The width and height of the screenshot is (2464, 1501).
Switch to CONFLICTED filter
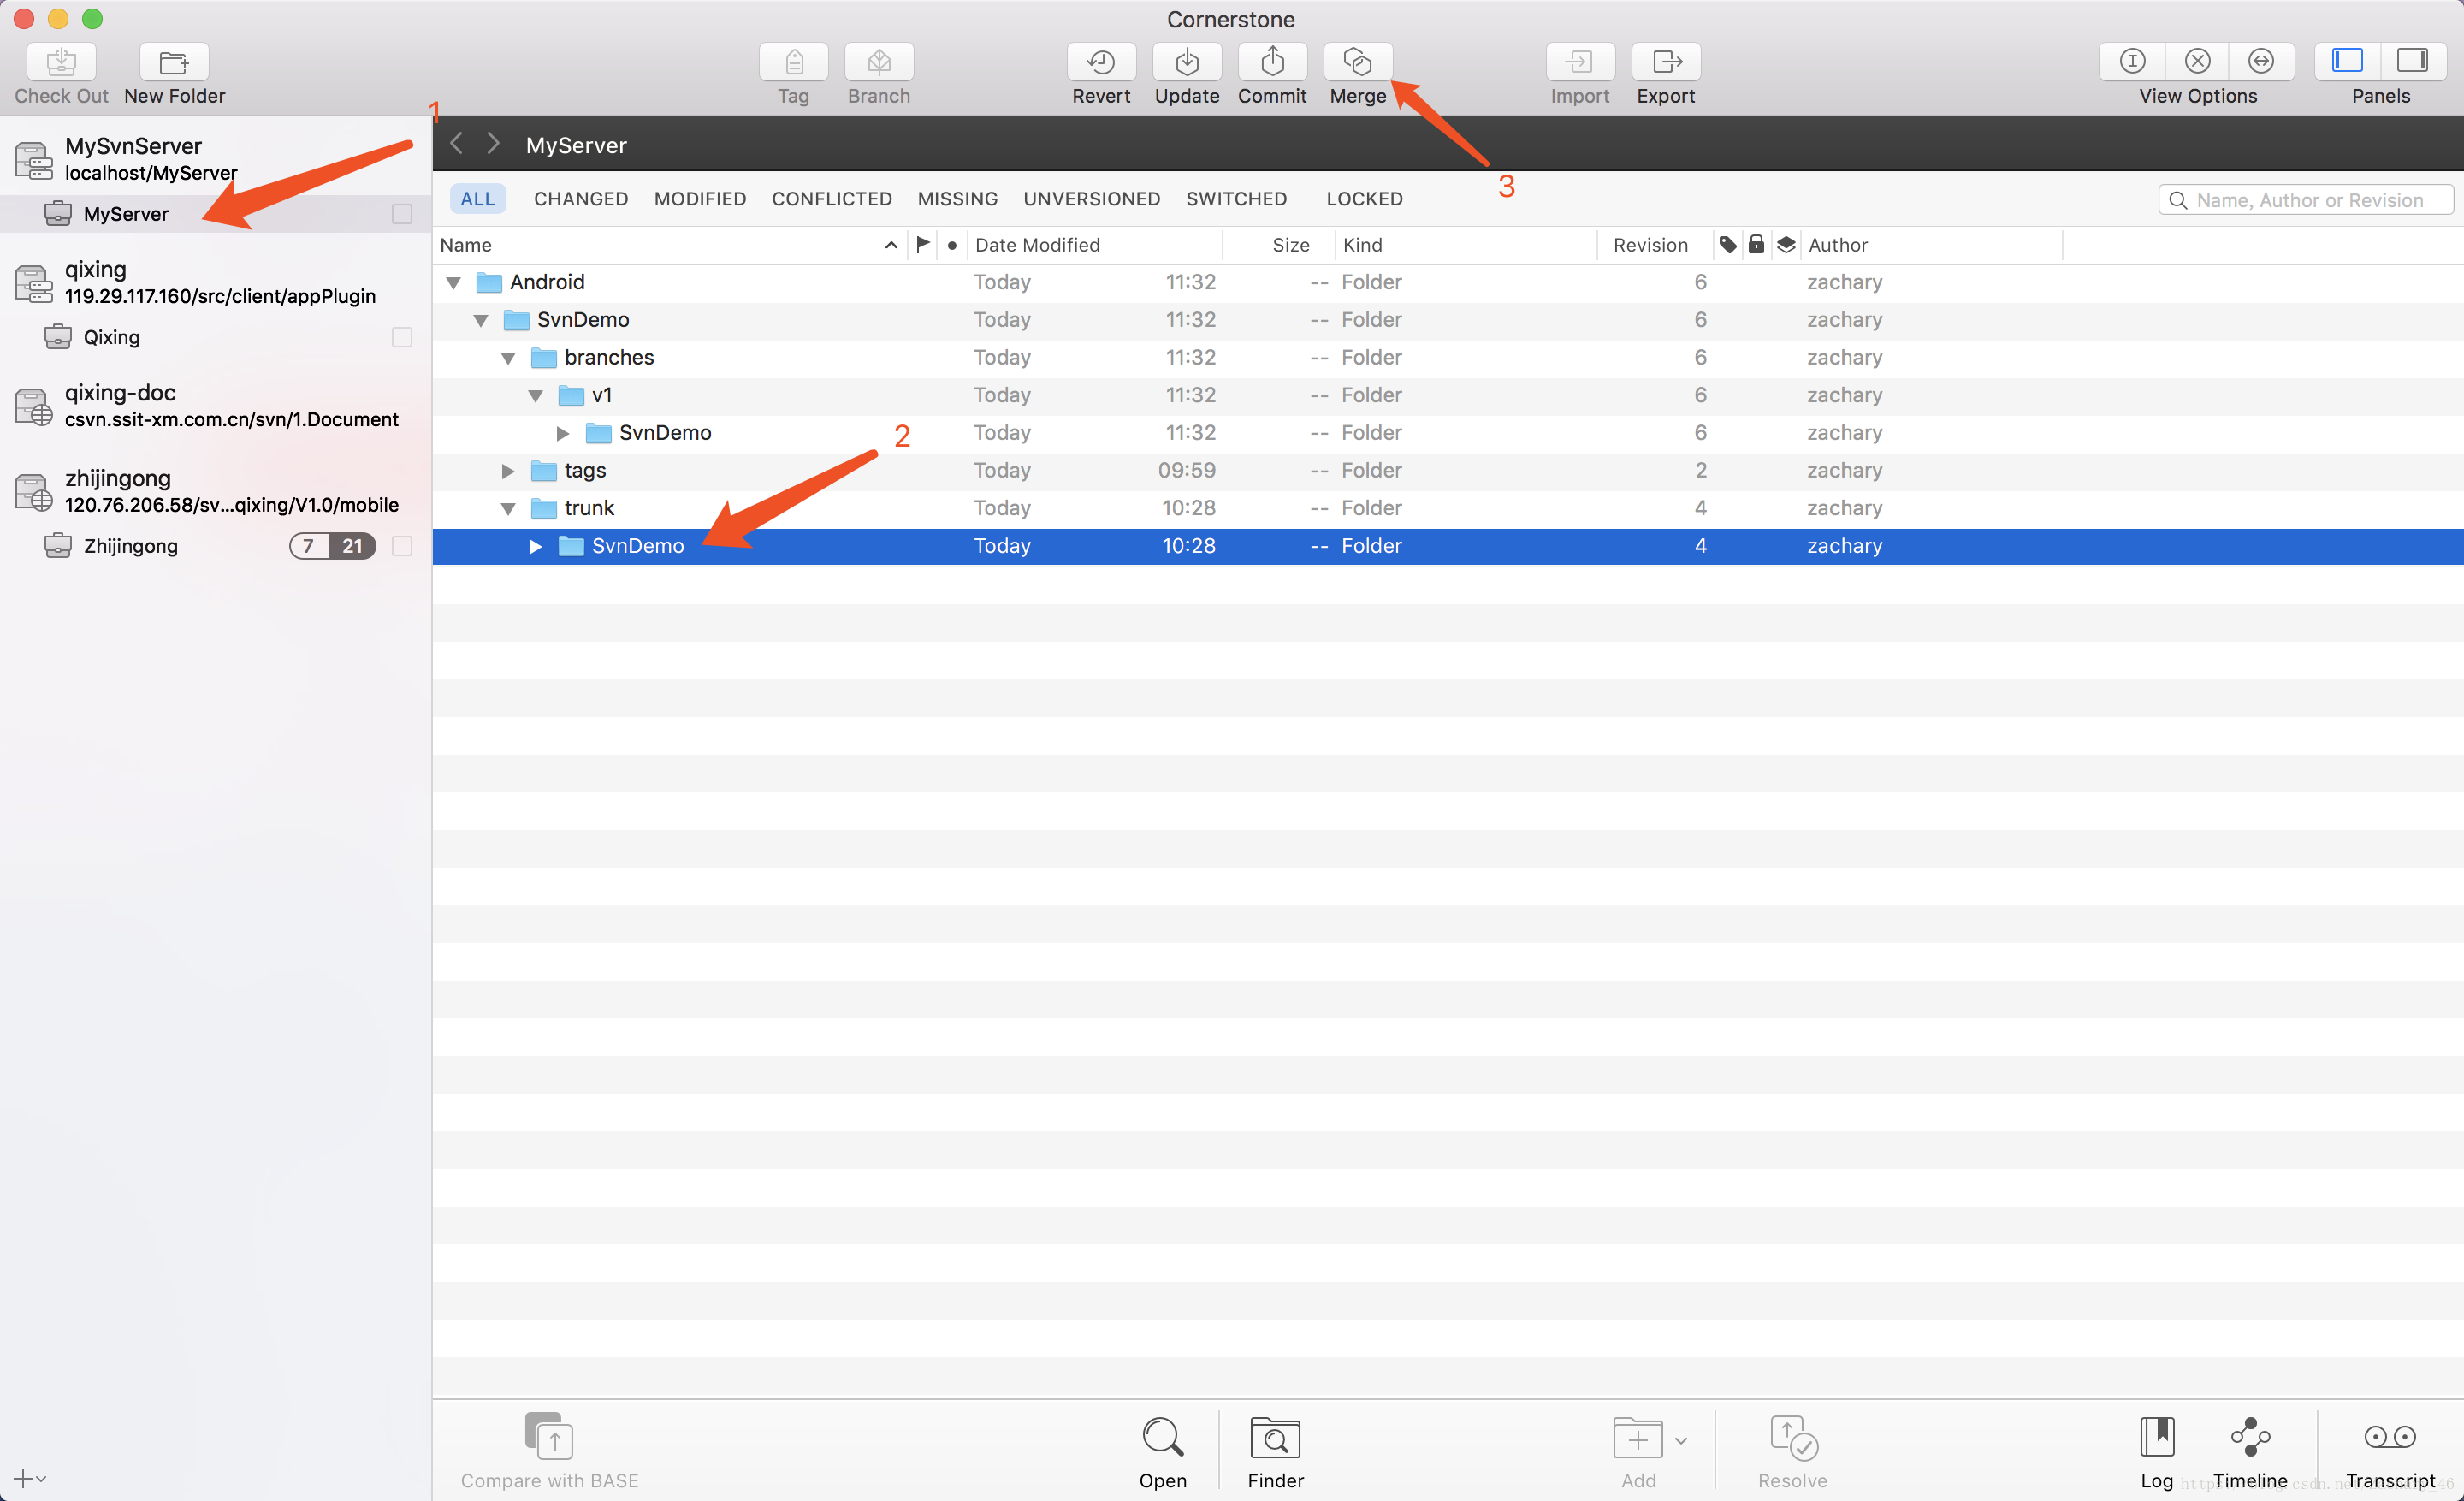tap(831, 199)
